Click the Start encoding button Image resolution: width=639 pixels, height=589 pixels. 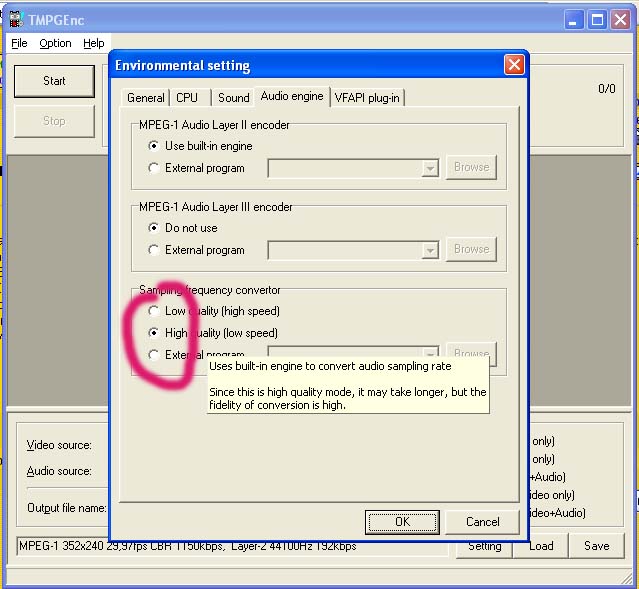point(54,81)
